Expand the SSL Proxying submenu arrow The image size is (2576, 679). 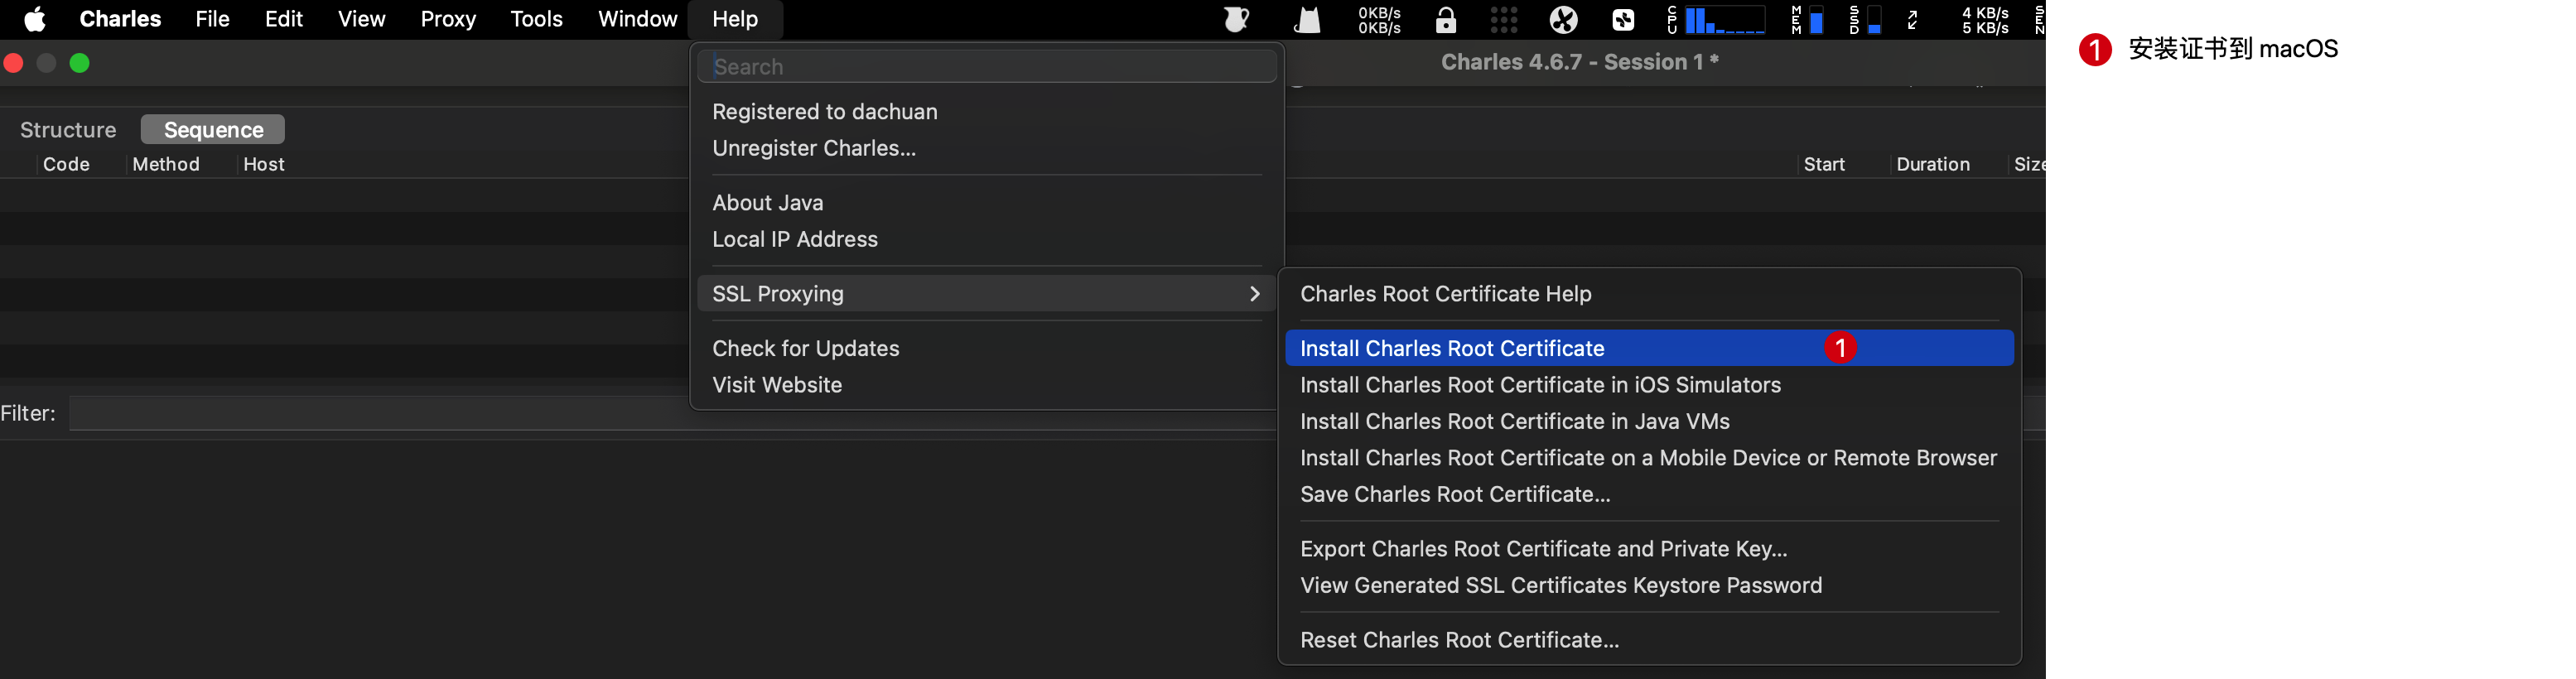[1255, 294]
